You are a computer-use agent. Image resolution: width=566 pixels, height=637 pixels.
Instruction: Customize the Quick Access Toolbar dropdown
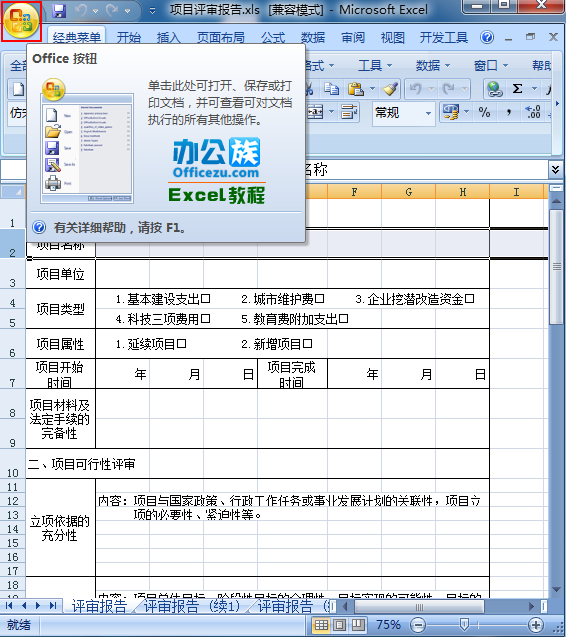coord(152,11)
